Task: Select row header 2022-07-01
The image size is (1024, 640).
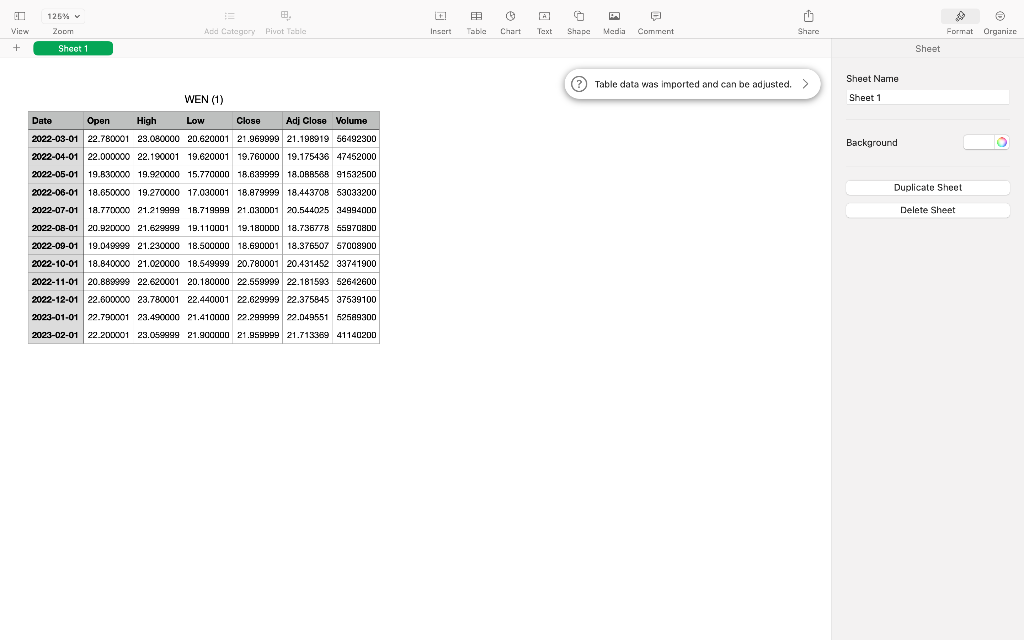Action: click(56, 210)
